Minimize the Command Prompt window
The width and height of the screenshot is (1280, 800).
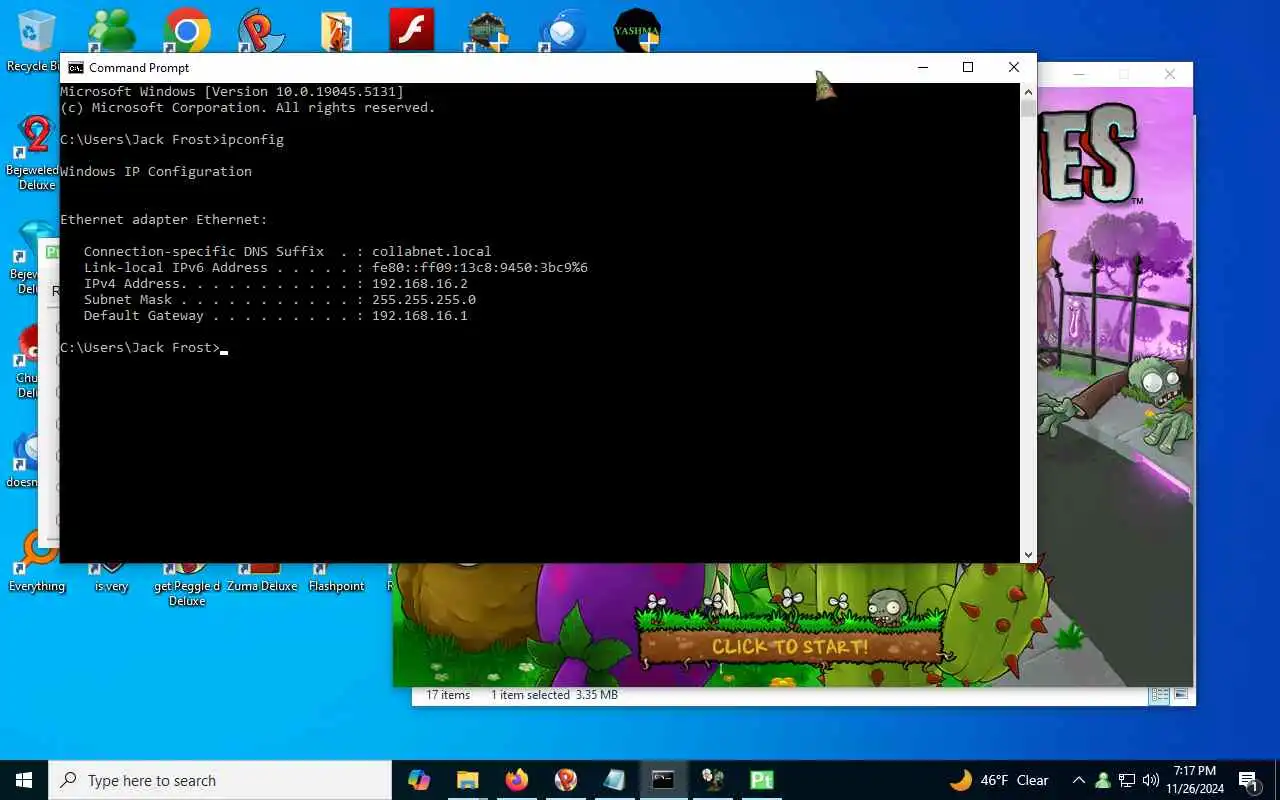tap(922, 67)
